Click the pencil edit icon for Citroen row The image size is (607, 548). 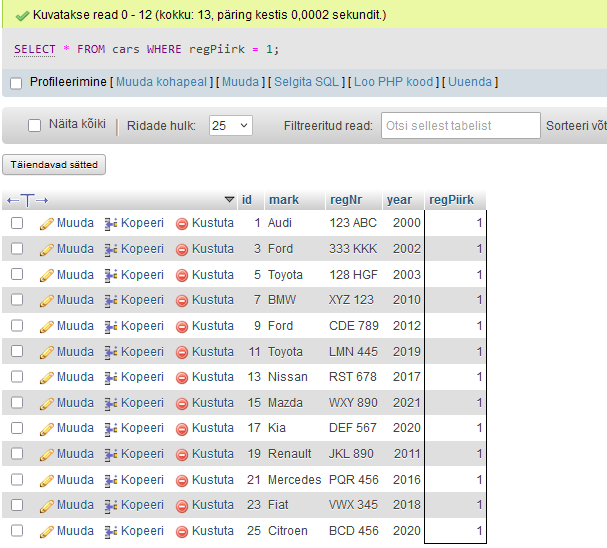coord(47,531)
